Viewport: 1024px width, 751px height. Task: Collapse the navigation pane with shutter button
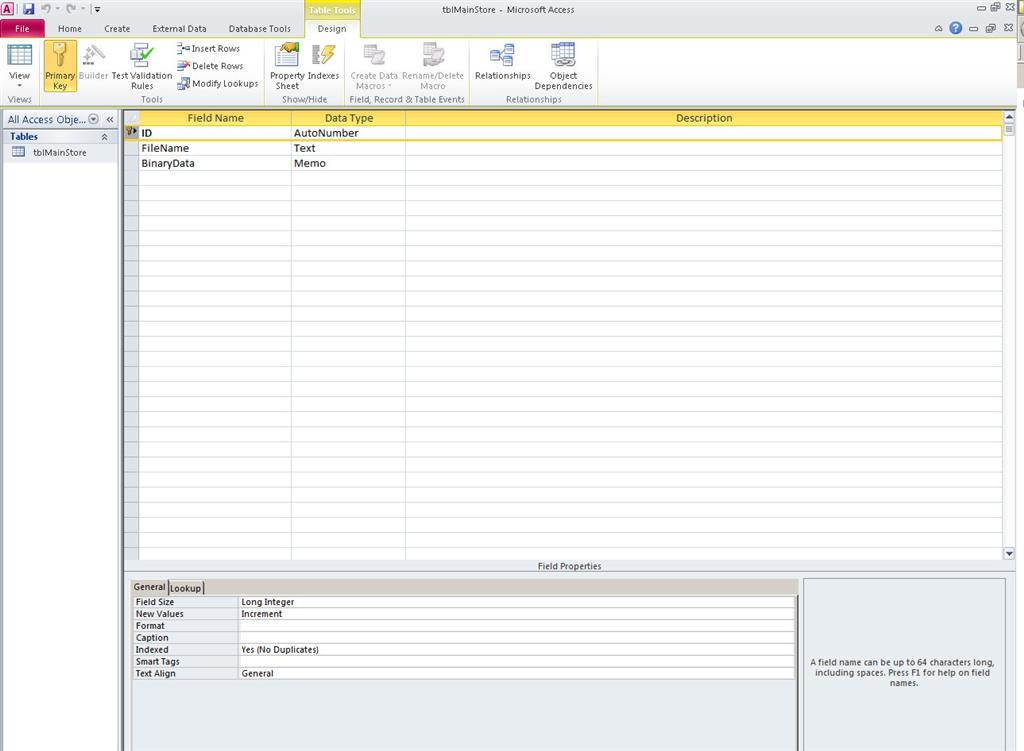110,120
